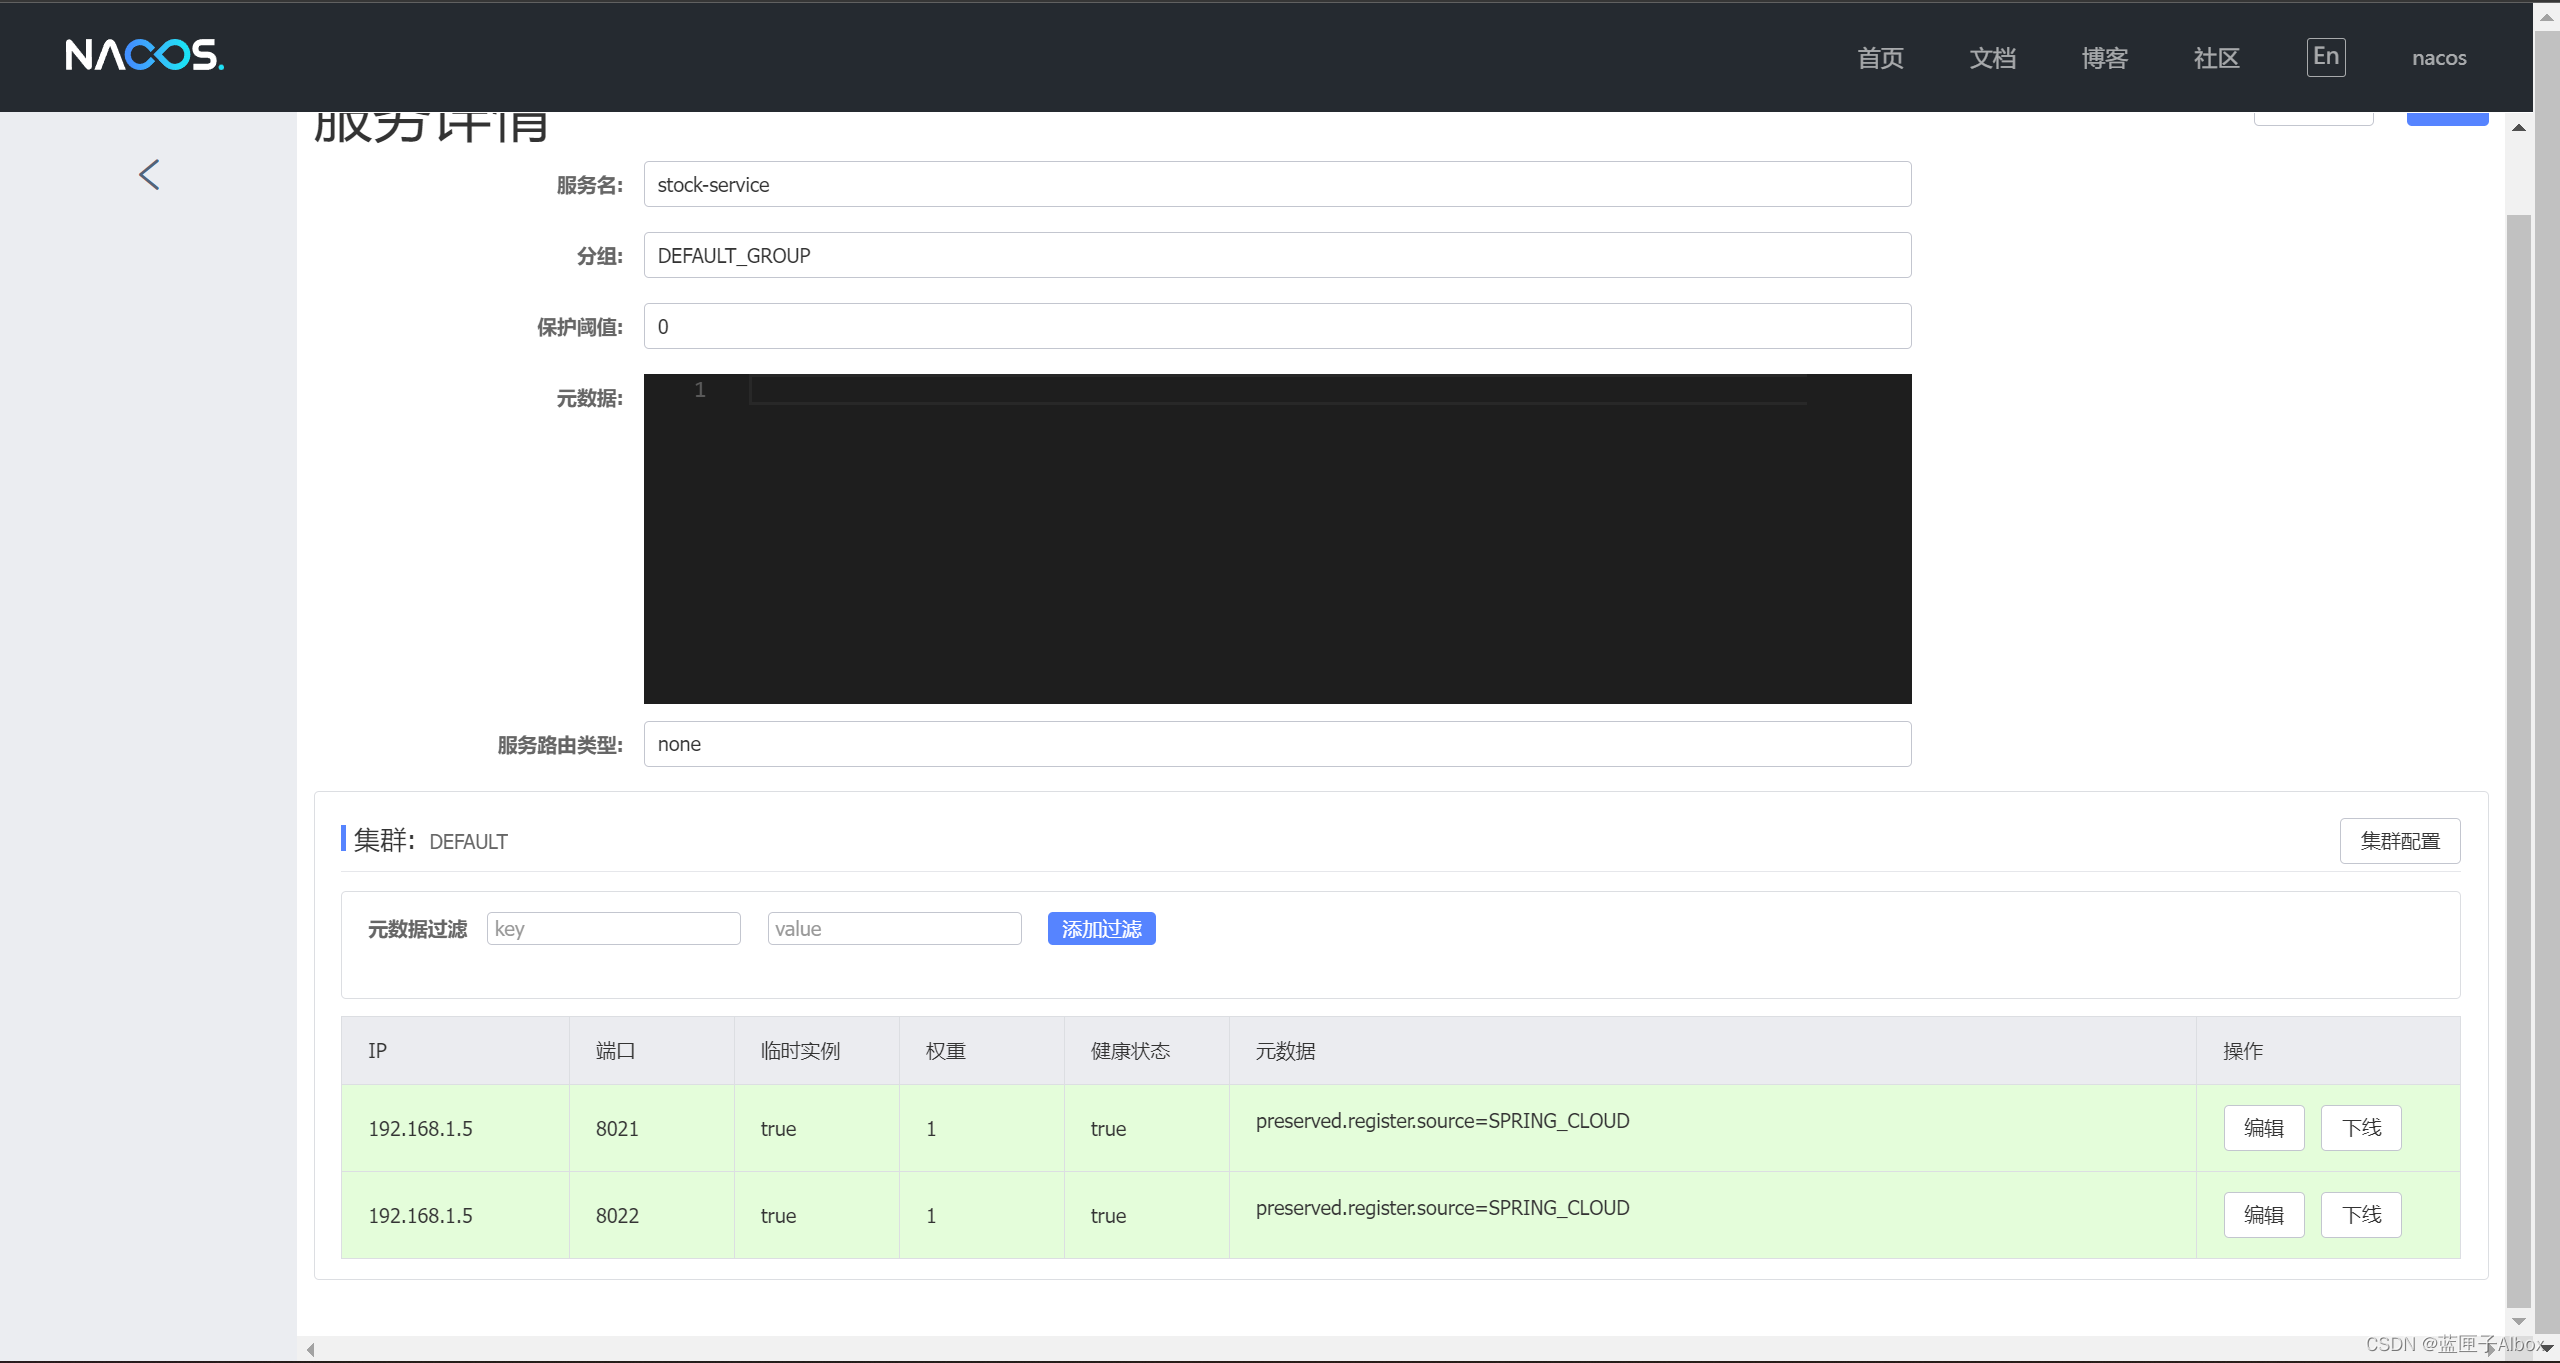Viewport: 2560px width, 1363px height.
Task: Switch language with the En button
Action: 2326,57
